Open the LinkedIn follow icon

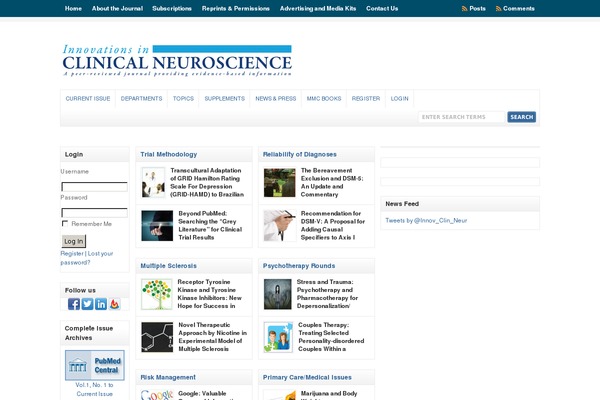(101, 304)
